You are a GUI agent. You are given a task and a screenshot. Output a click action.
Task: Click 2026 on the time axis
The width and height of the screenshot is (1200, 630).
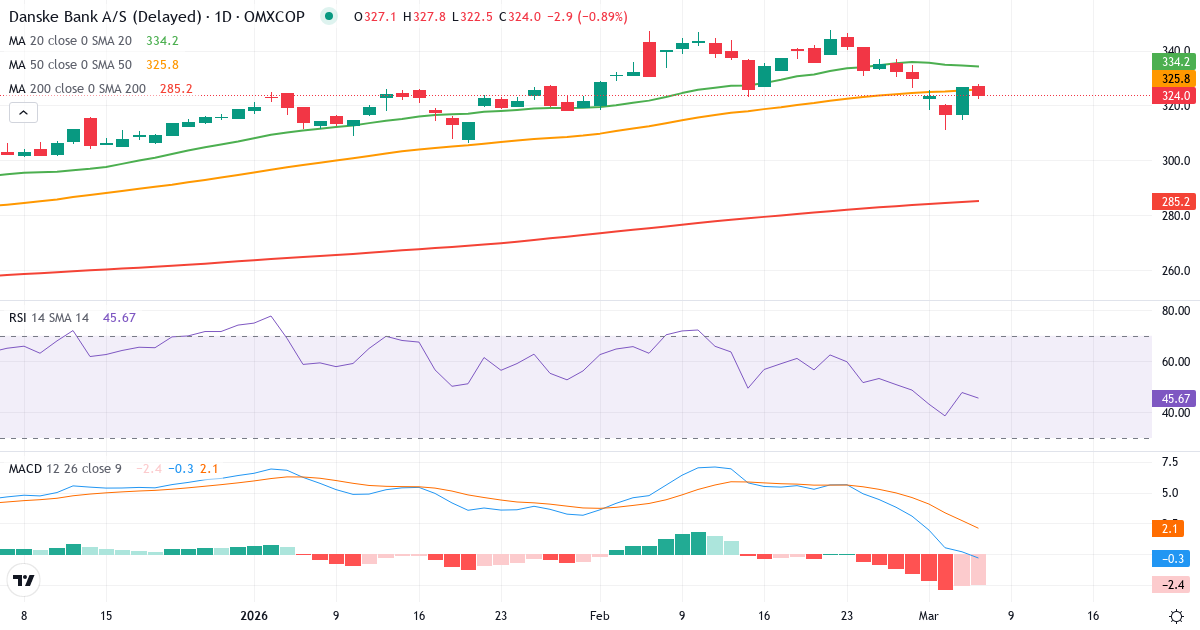pos(253,617)
